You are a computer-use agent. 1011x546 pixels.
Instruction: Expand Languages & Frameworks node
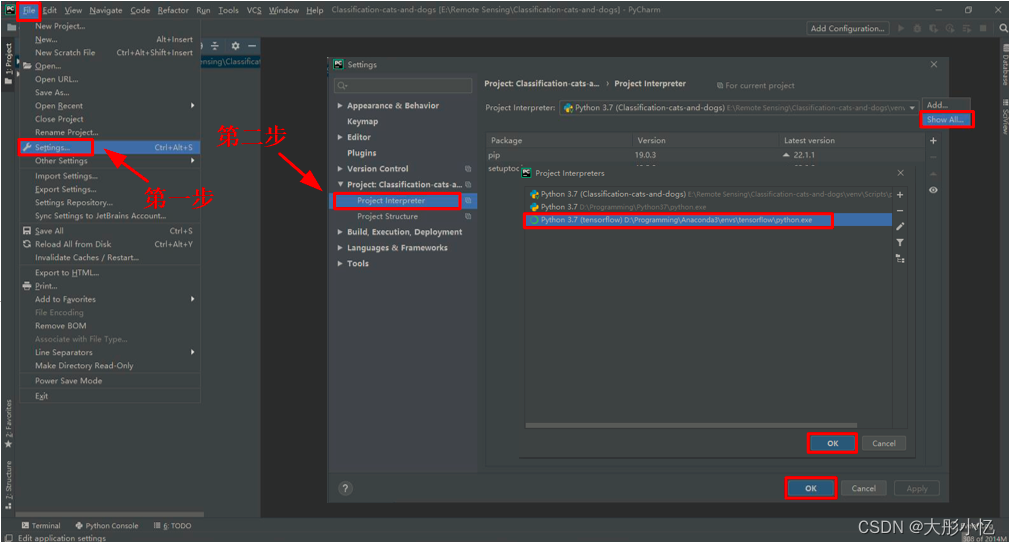(340, 248)
